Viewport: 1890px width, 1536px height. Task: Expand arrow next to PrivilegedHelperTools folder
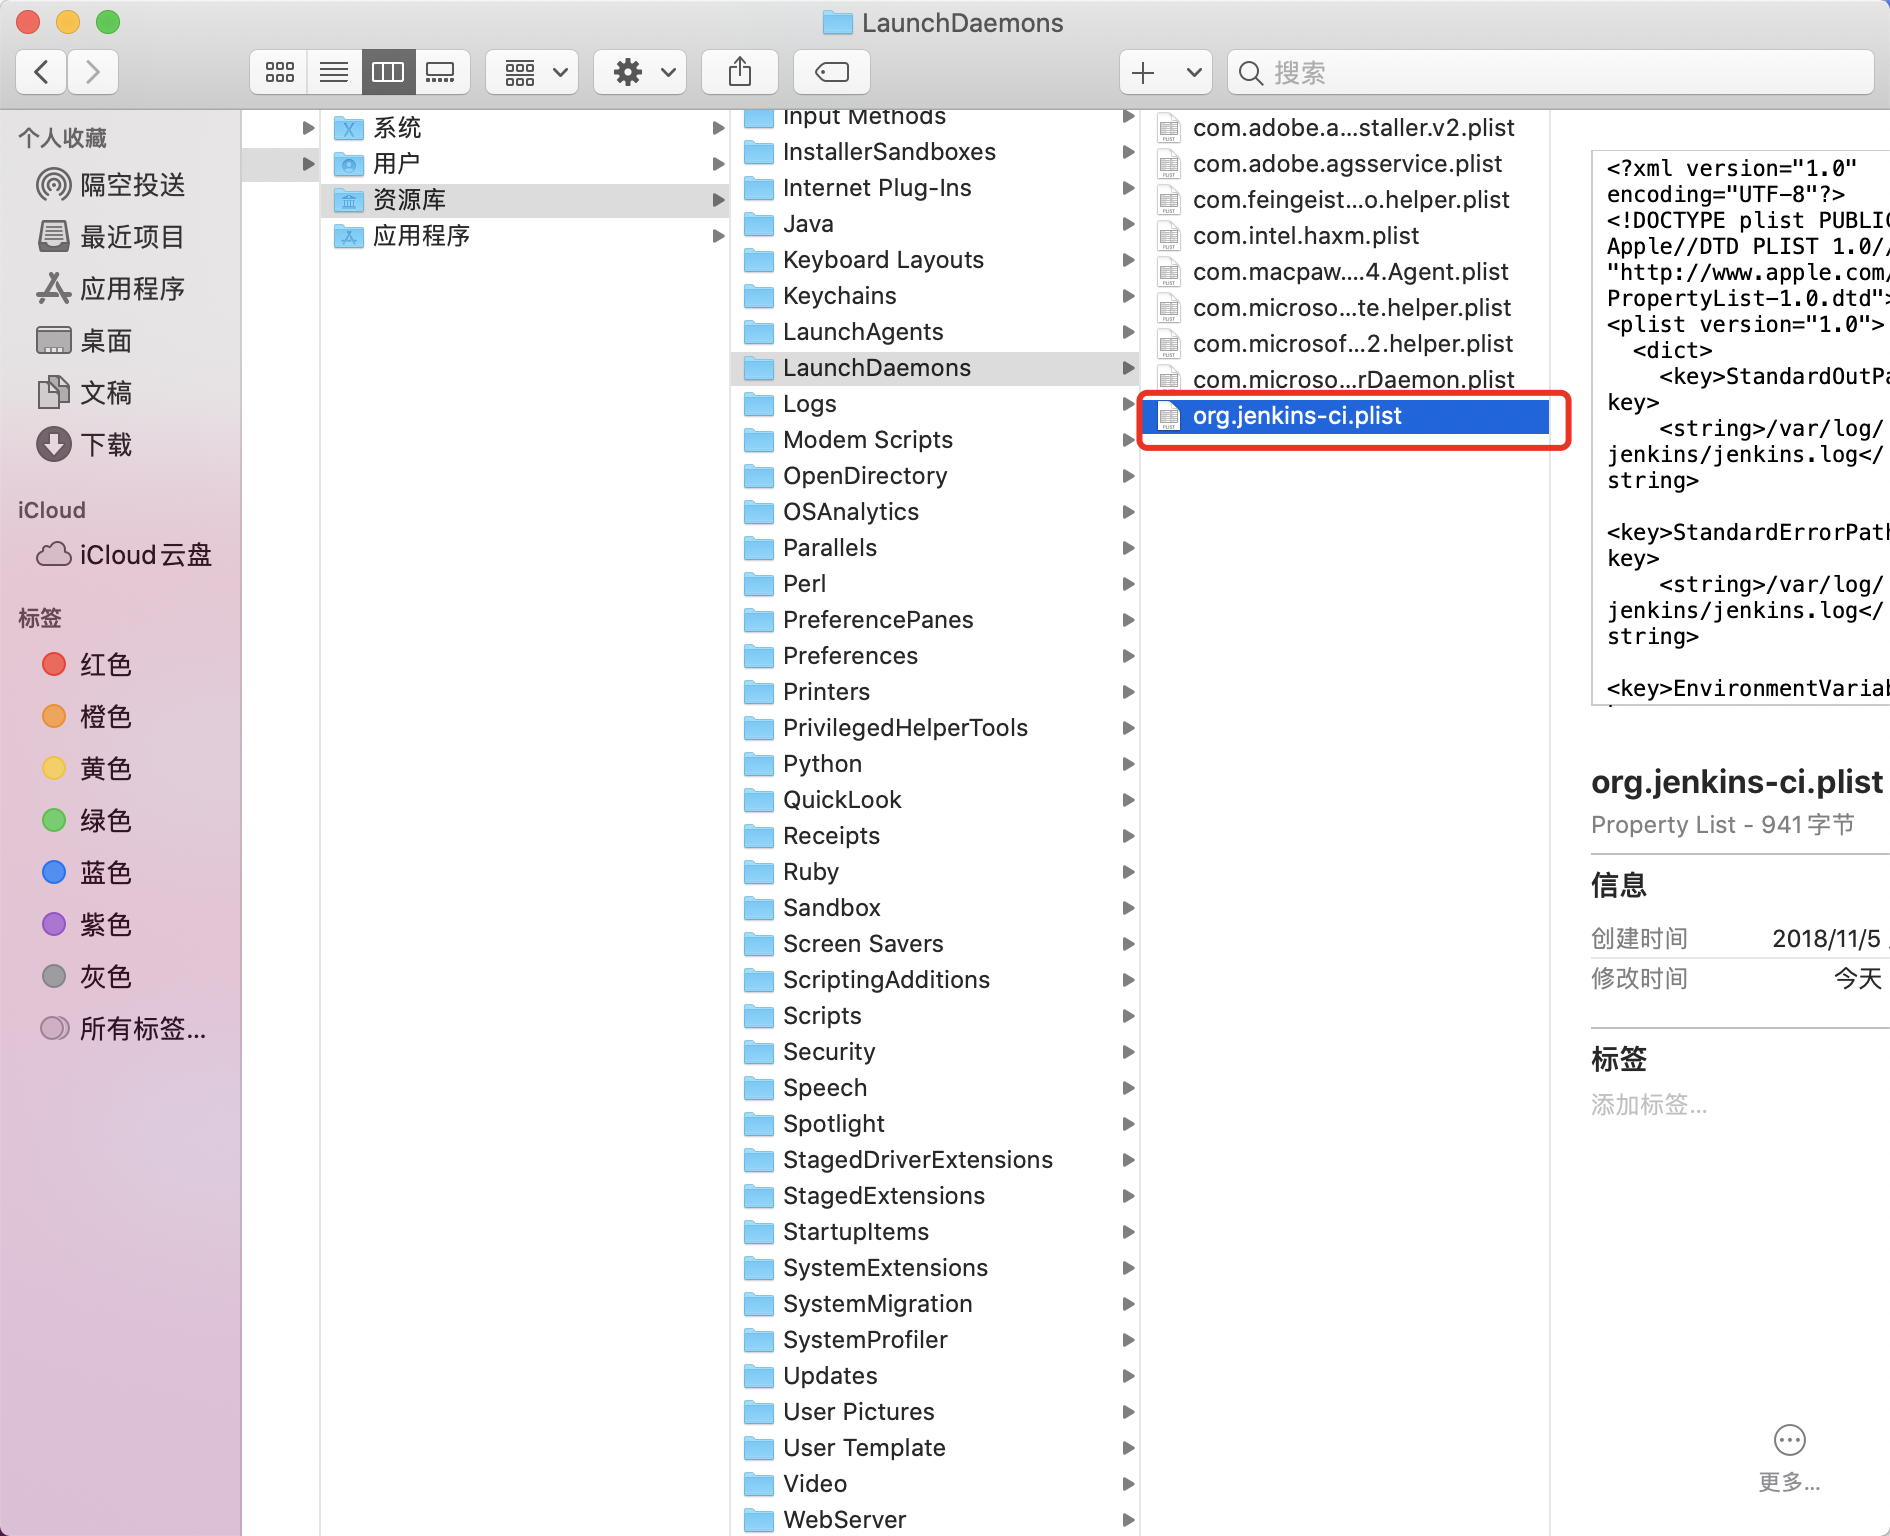click(x=1128, y=728)
